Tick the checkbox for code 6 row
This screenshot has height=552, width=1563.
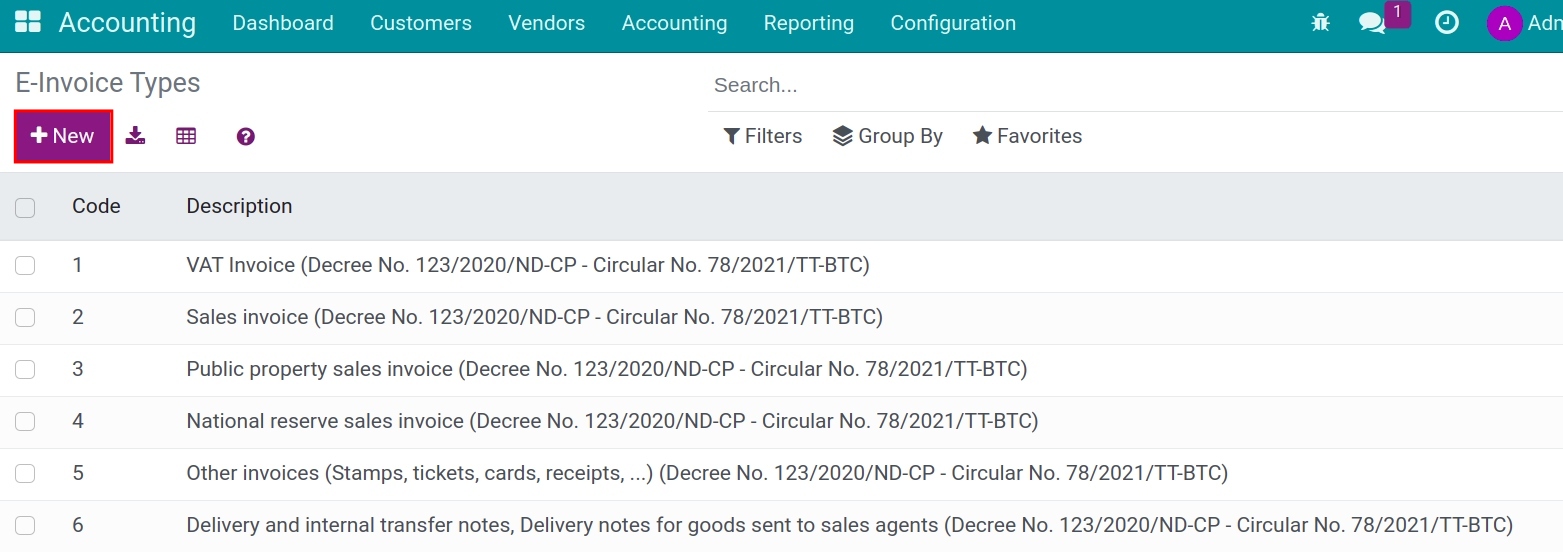coord(25,525)
